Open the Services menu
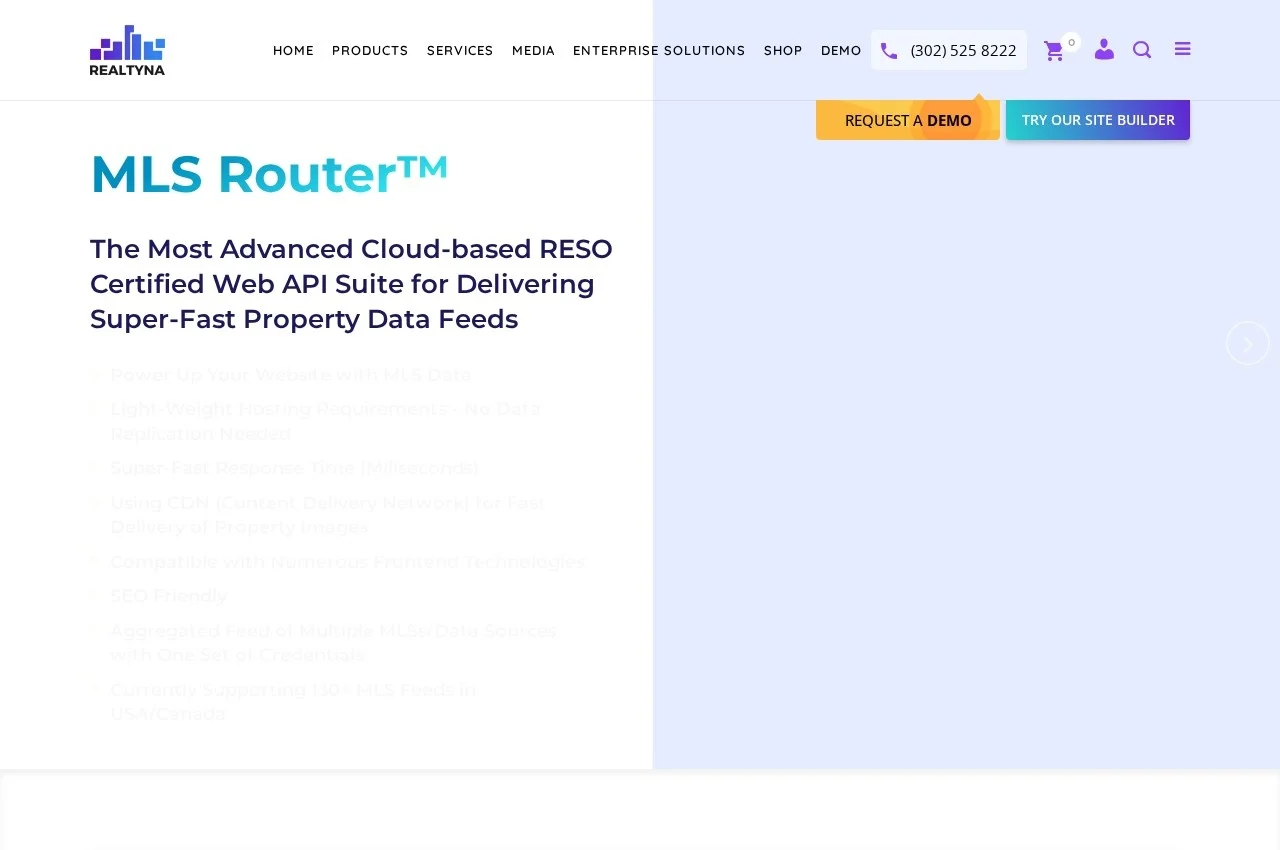 pos(460,50)
